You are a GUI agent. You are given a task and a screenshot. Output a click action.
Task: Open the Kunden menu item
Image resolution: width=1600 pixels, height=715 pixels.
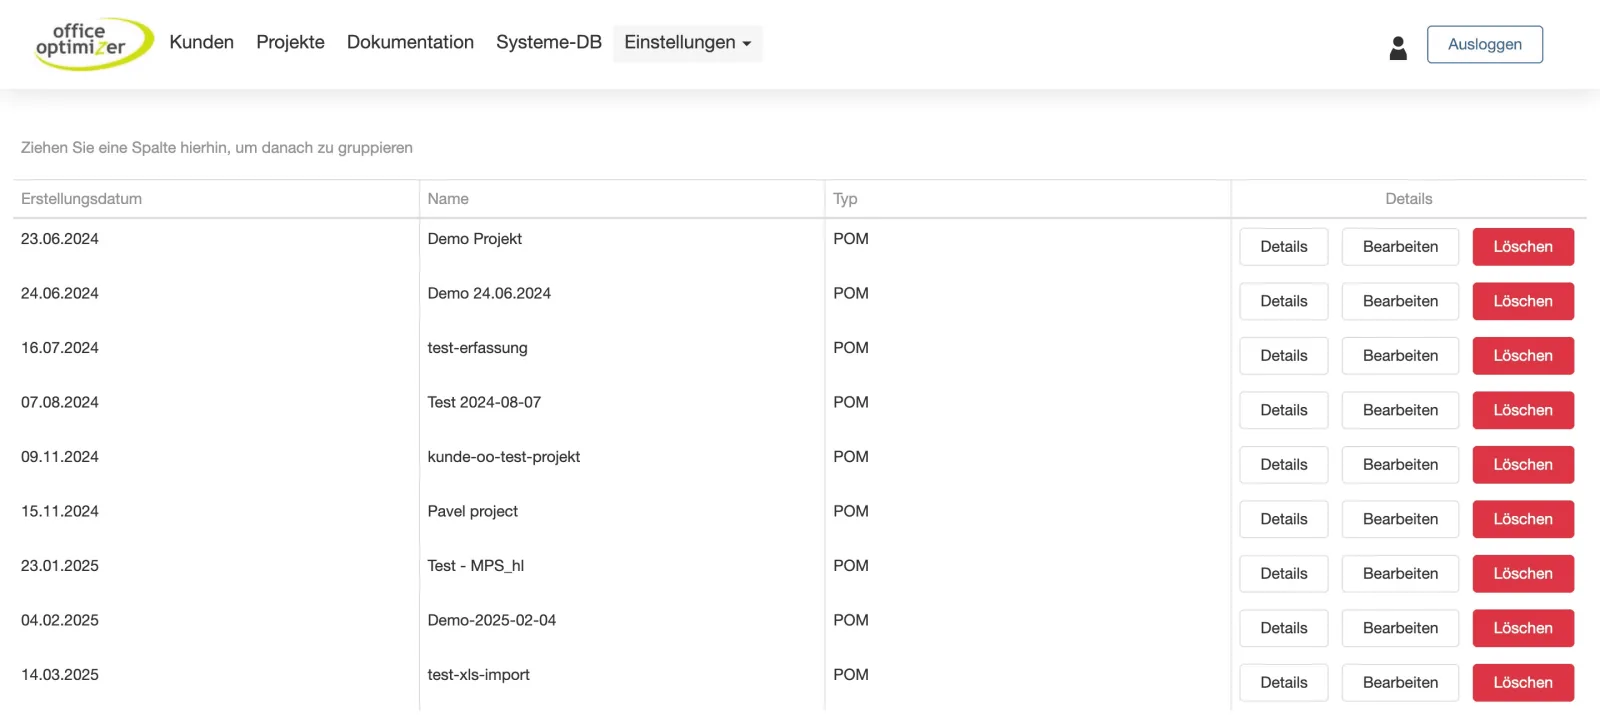[x=201, y=42]
